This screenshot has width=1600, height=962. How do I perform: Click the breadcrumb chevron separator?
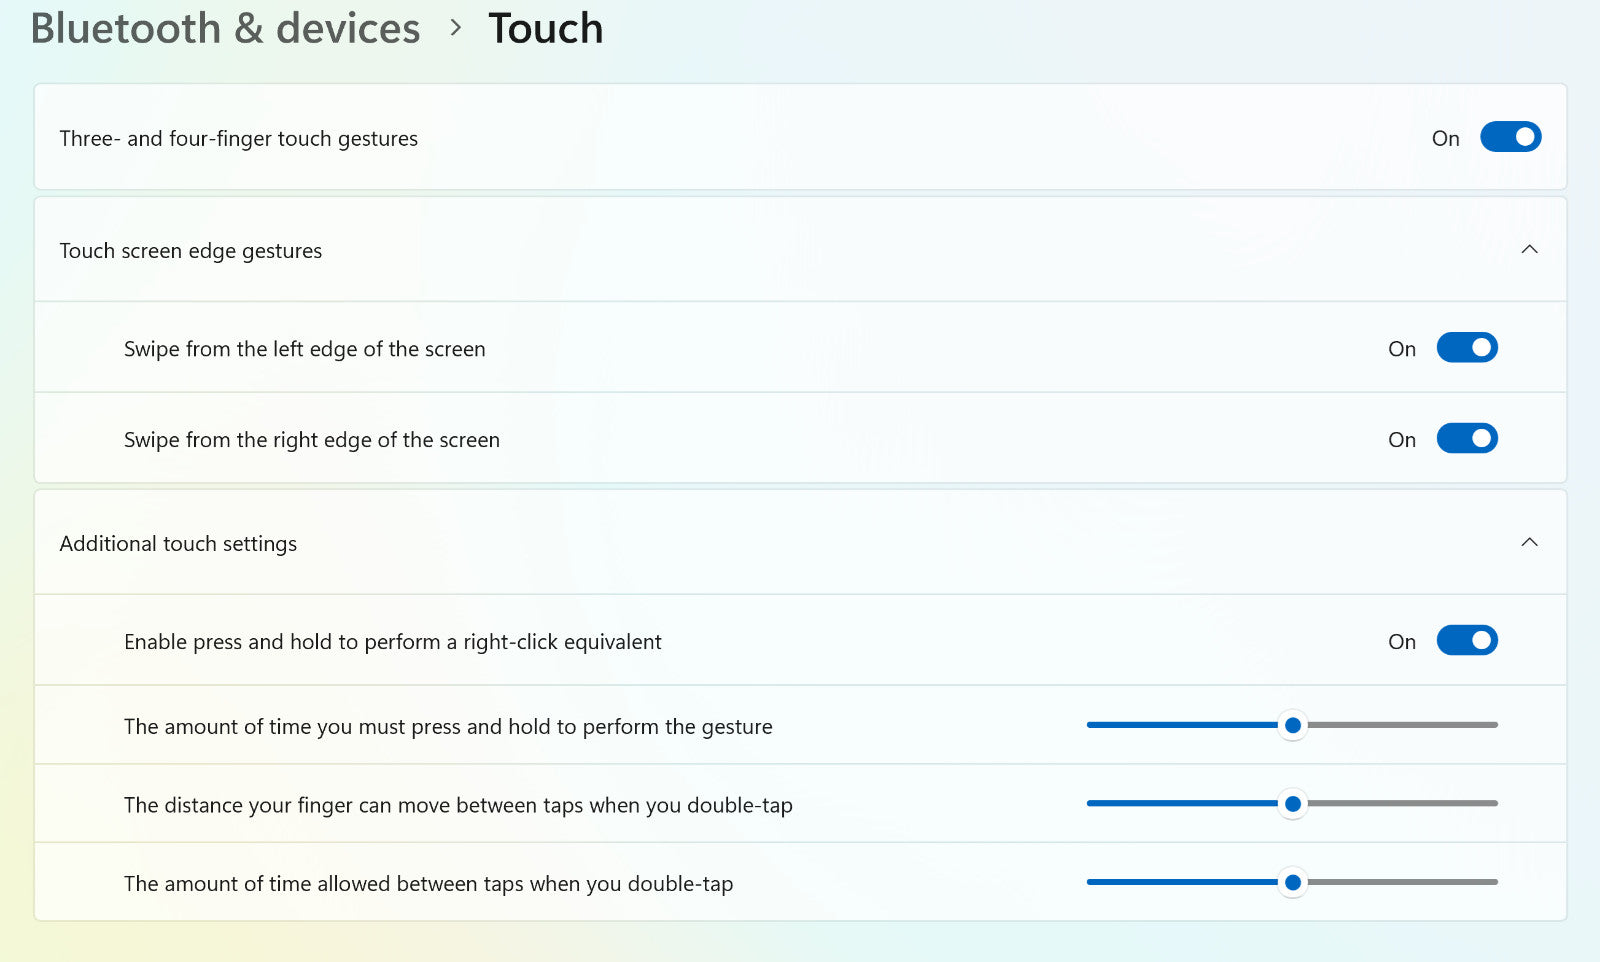[x=456, y=29]
